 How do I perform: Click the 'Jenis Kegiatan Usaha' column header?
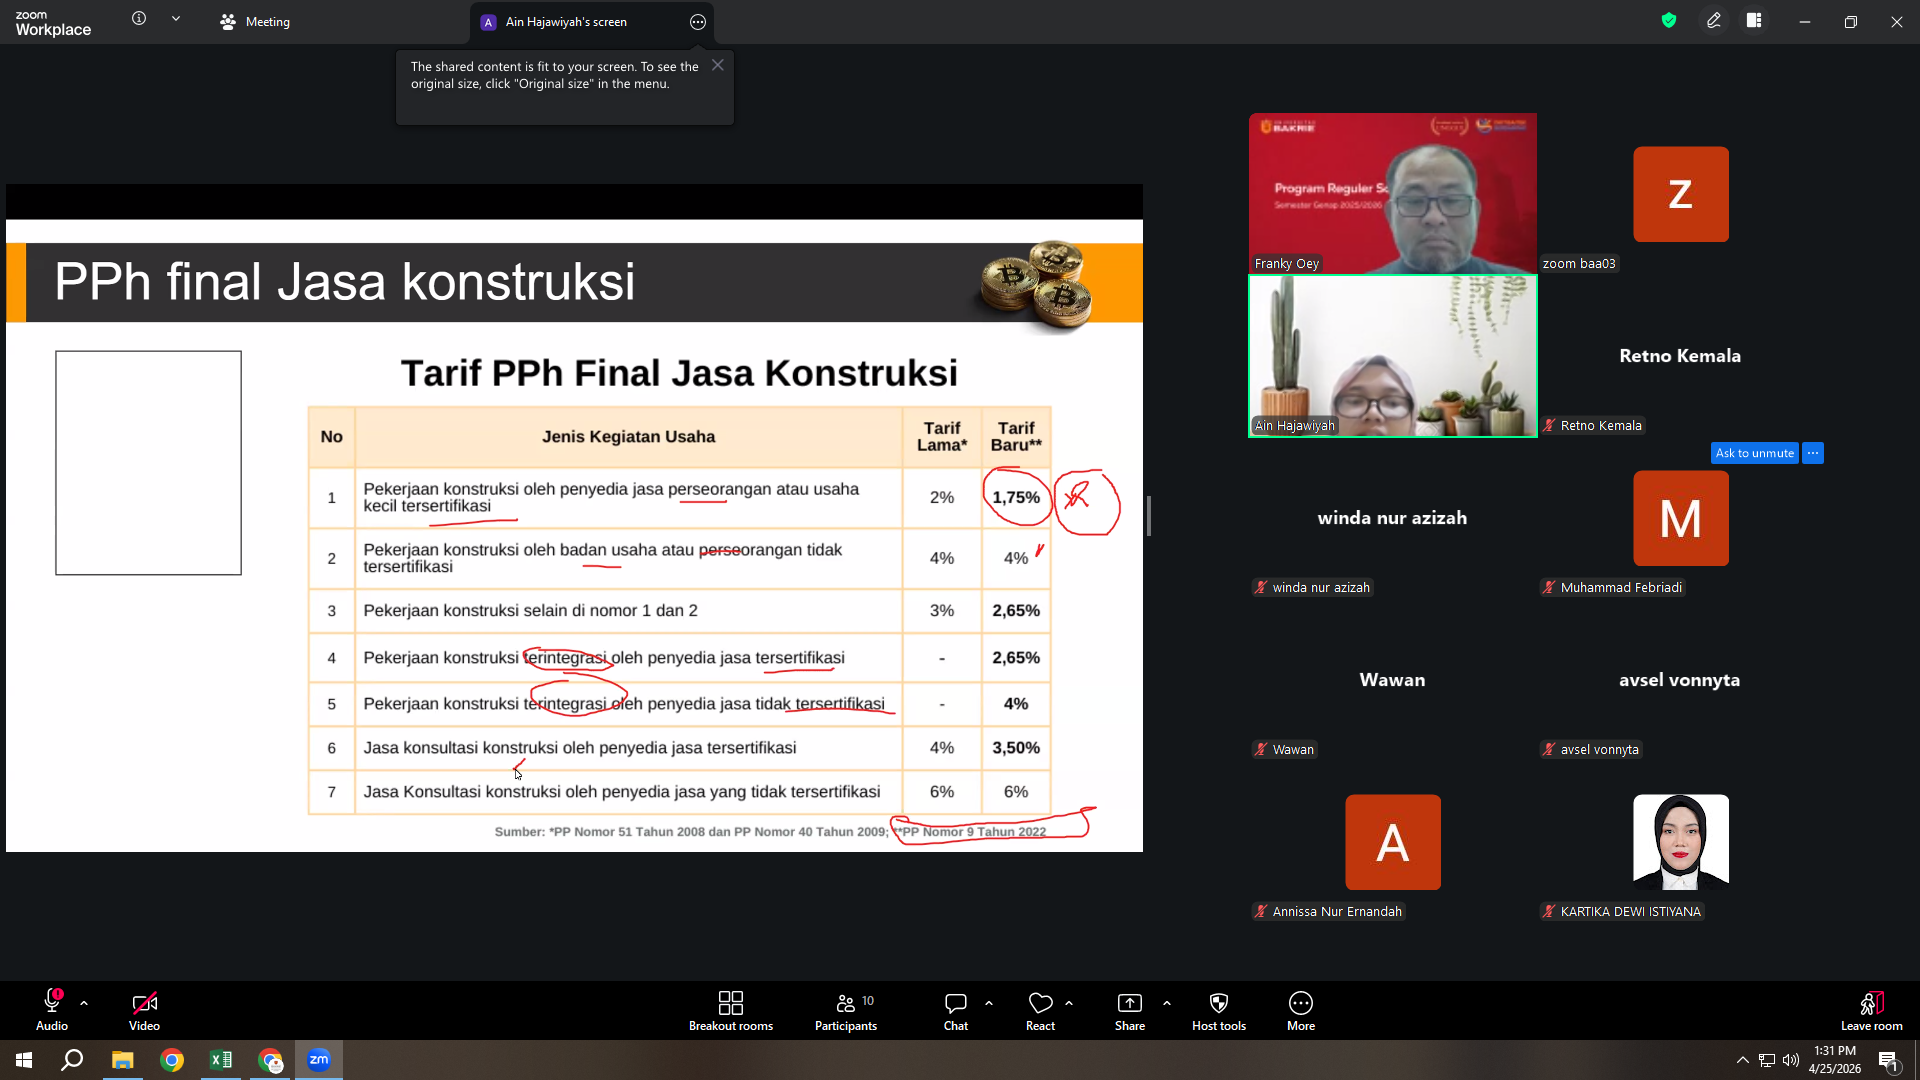click(x=628, y=437)
